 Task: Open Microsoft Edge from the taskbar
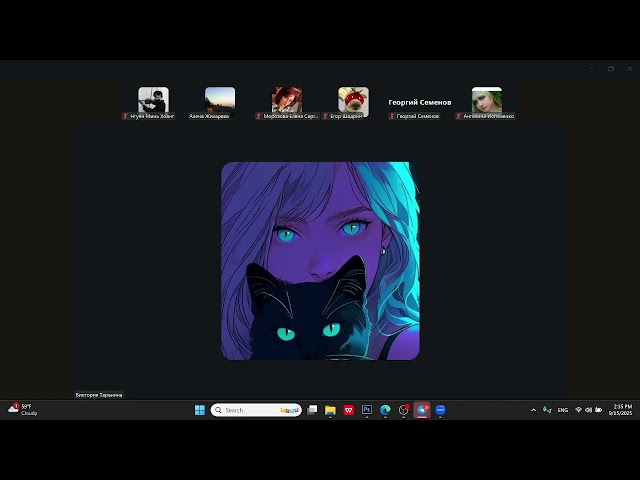385,410
